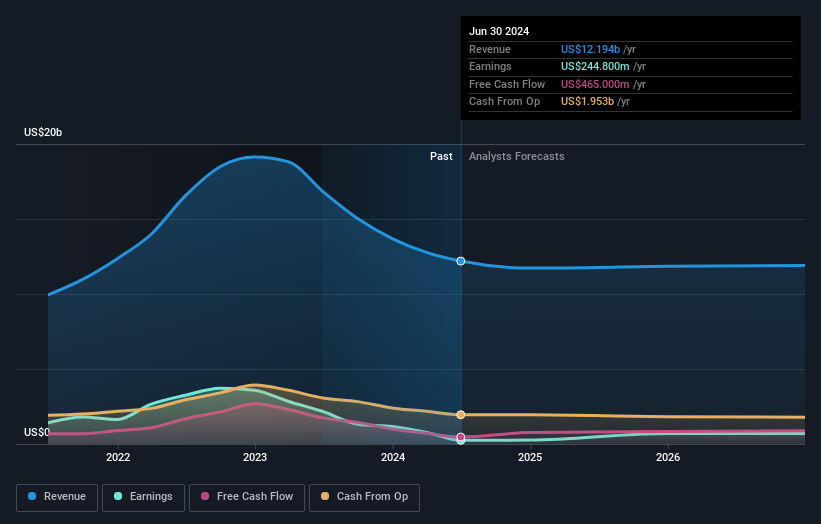Click the Free Cash Flow pink data point marker
This screenshot has width=821, height=524.
461,437
